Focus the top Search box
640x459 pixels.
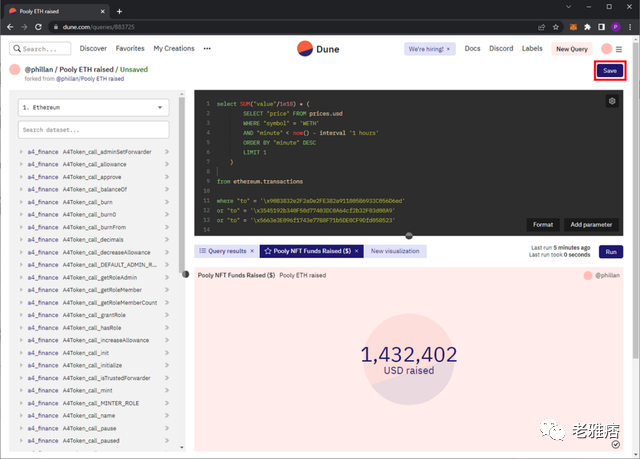[x=40, y=49]
